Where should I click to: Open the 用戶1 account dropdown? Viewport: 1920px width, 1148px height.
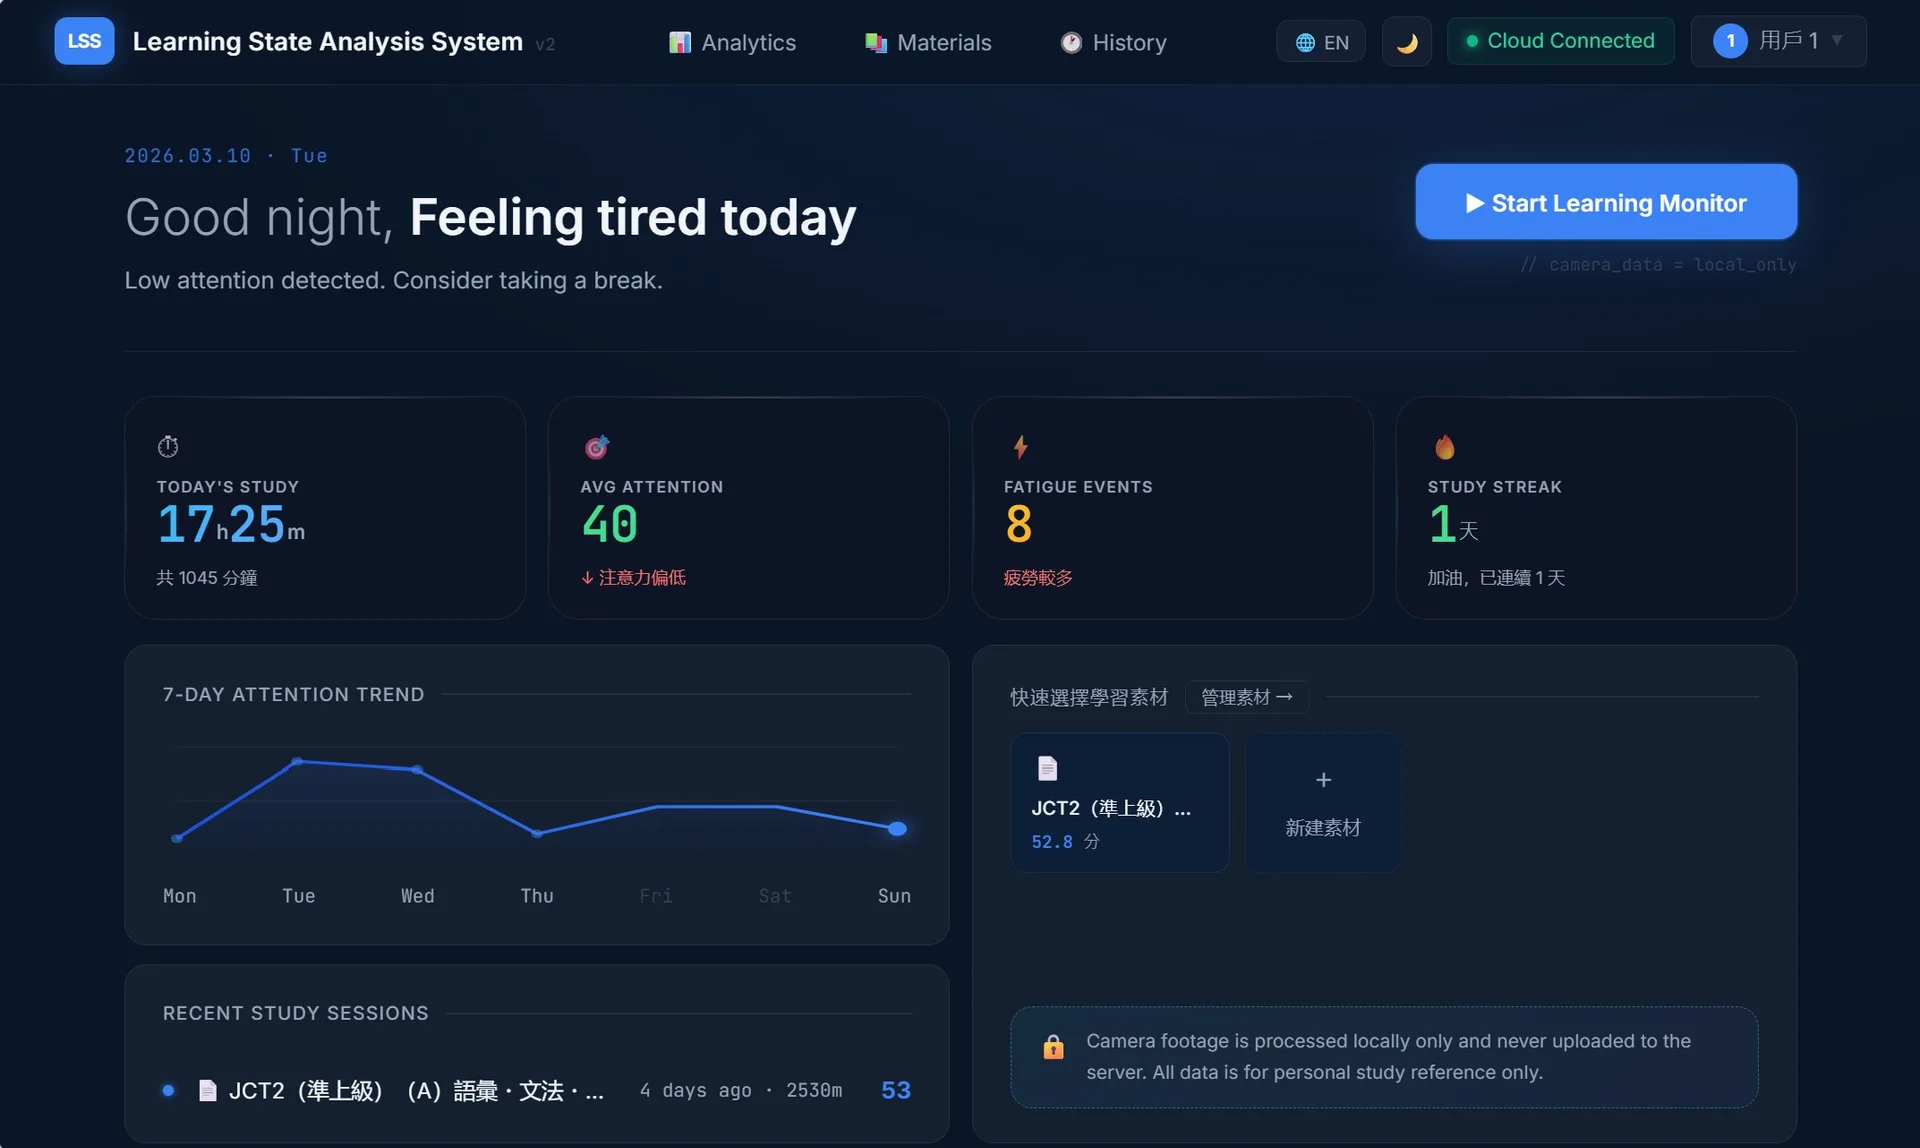1778,41
